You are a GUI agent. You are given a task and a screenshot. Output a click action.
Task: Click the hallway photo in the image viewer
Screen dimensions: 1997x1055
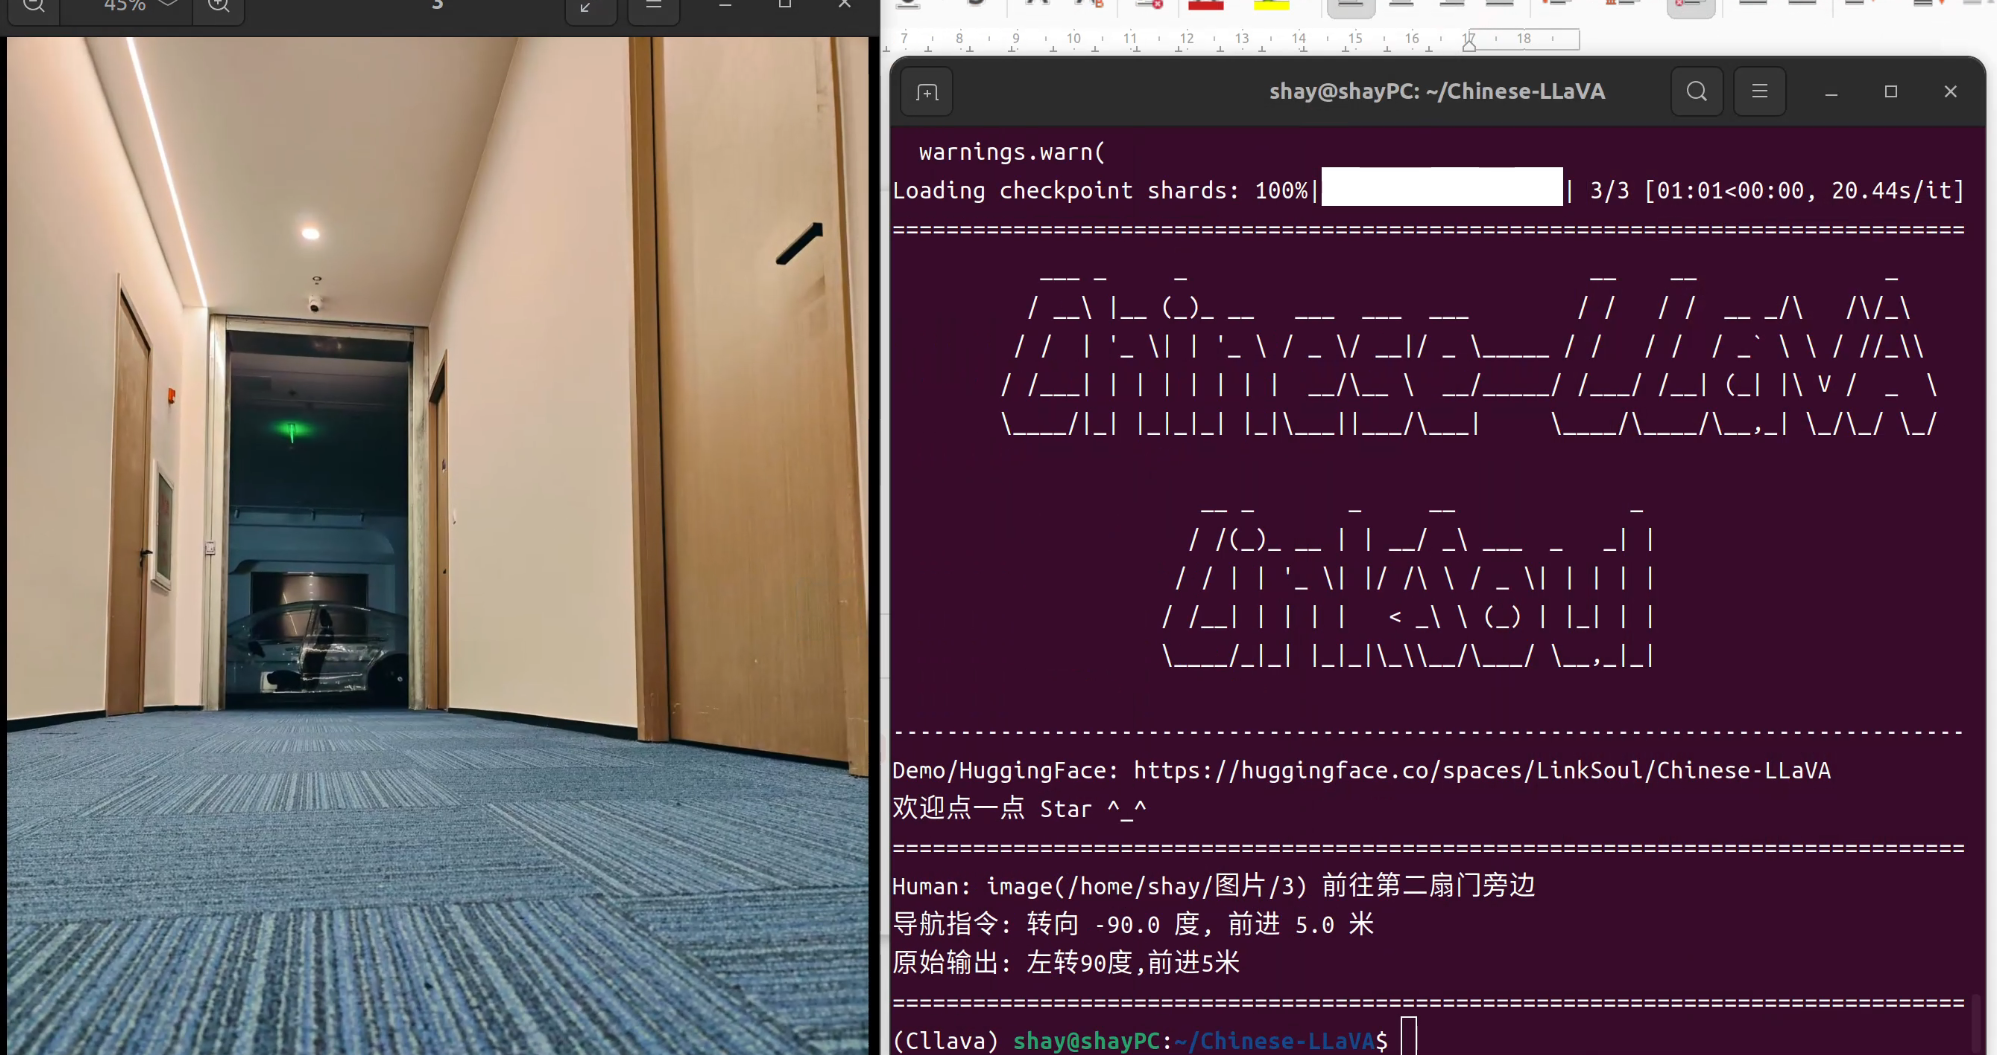438,546
